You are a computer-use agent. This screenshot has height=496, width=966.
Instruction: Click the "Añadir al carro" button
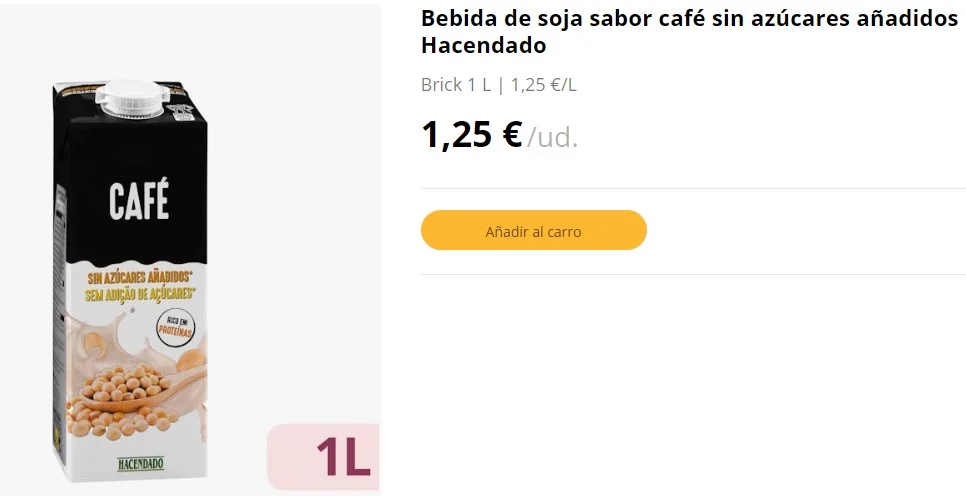[533, 231]
